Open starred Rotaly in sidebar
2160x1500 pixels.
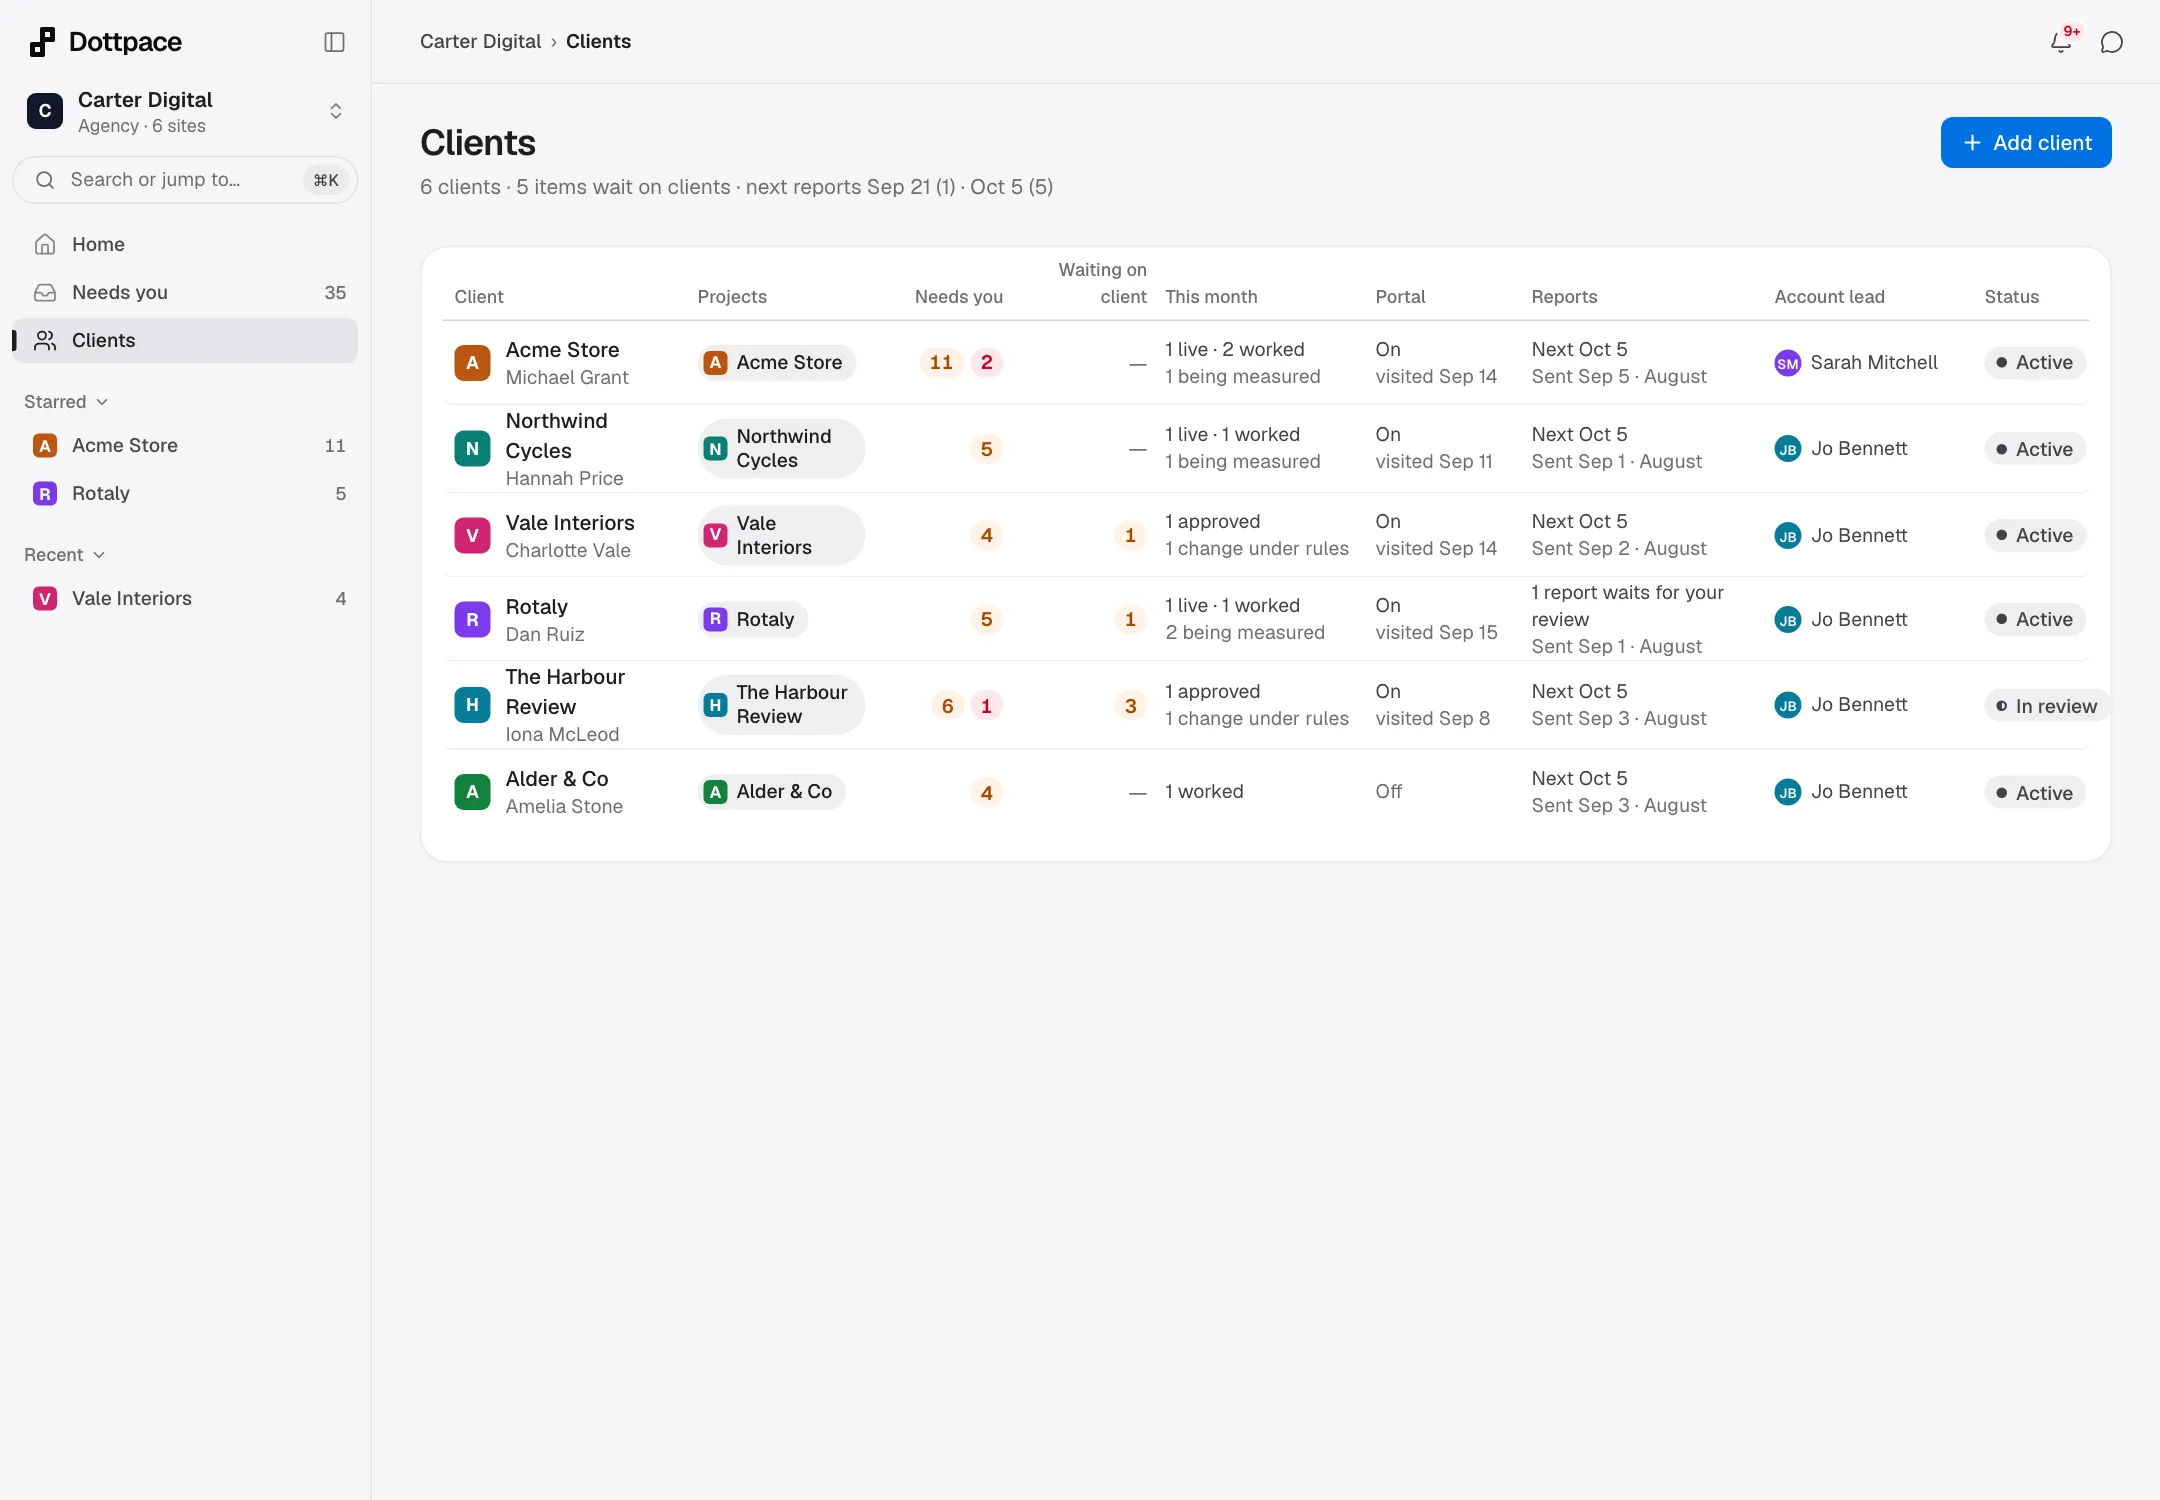[185, 493]
